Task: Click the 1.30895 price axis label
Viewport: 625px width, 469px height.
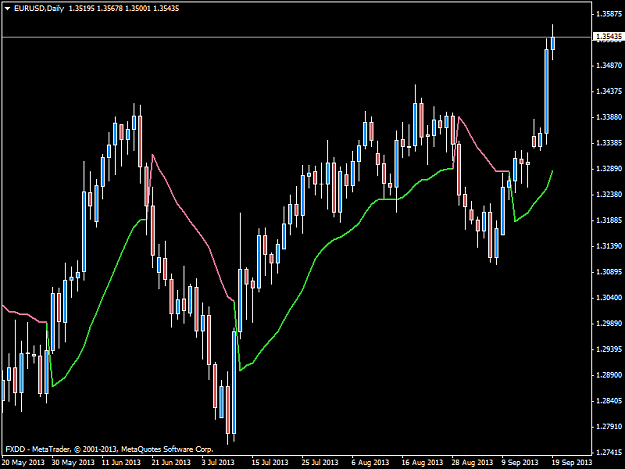Action: [x=609, y=272]
